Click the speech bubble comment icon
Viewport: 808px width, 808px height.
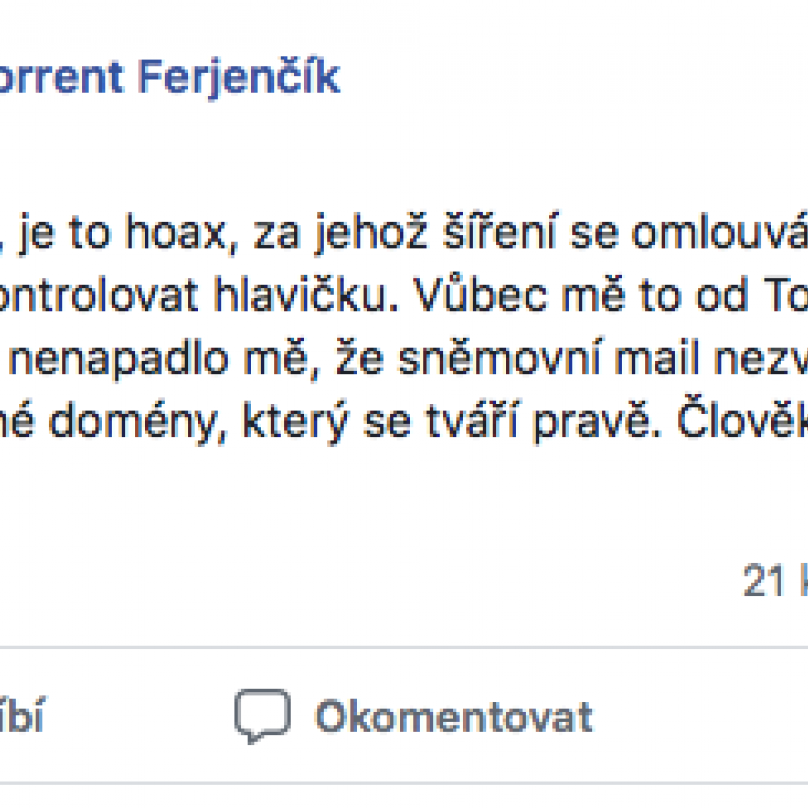tap(262, 716)
